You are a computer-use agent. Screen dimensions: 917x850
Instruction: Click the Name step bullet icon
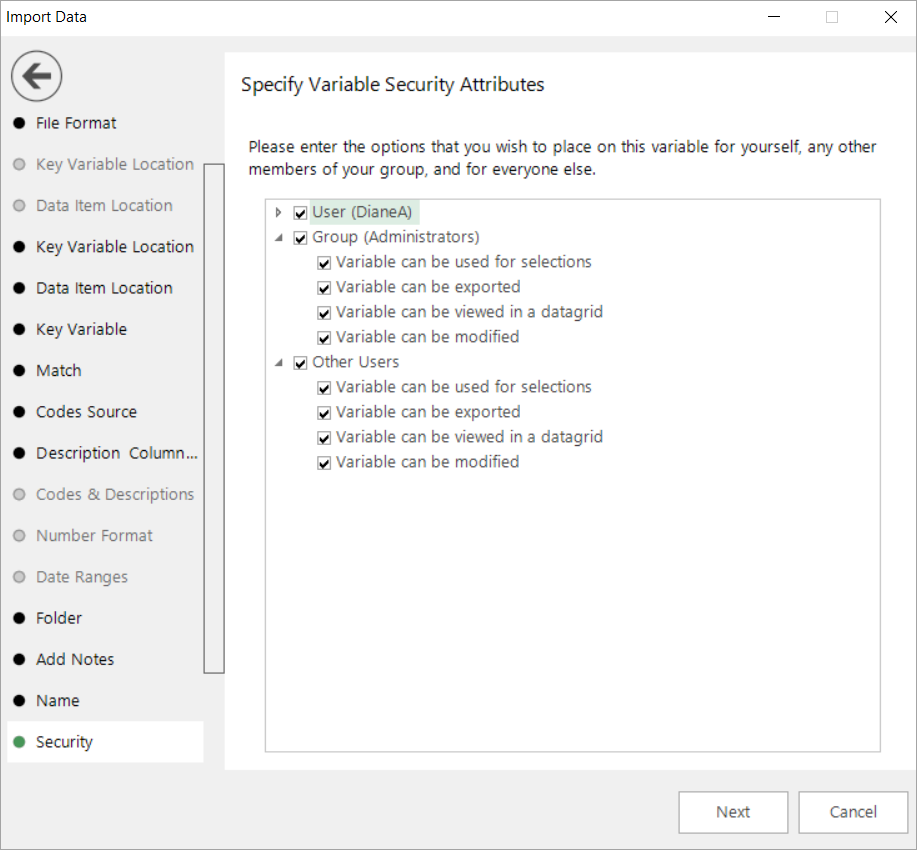pyautogui.click(x=19, y=700)
